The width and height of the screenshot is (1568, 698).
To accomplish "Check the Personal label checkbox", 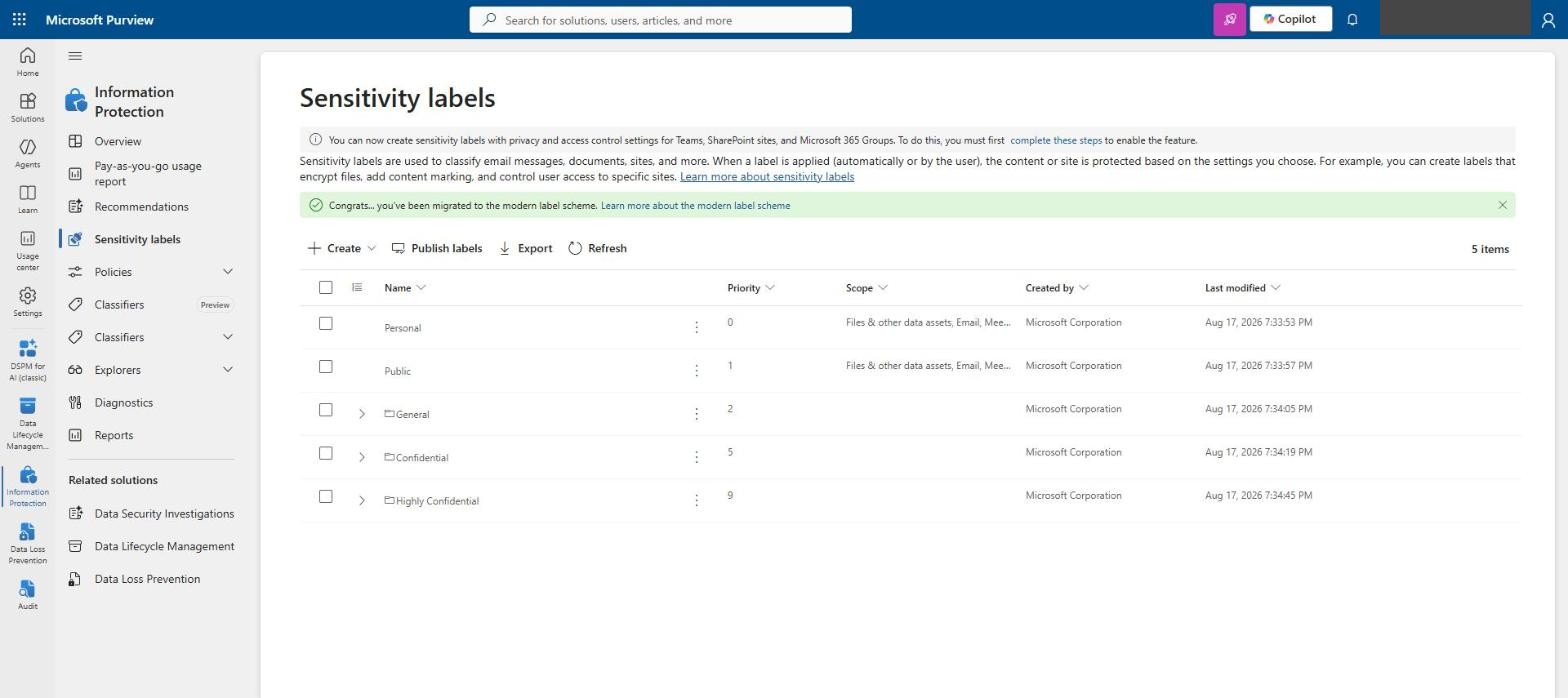I will 325,323.
